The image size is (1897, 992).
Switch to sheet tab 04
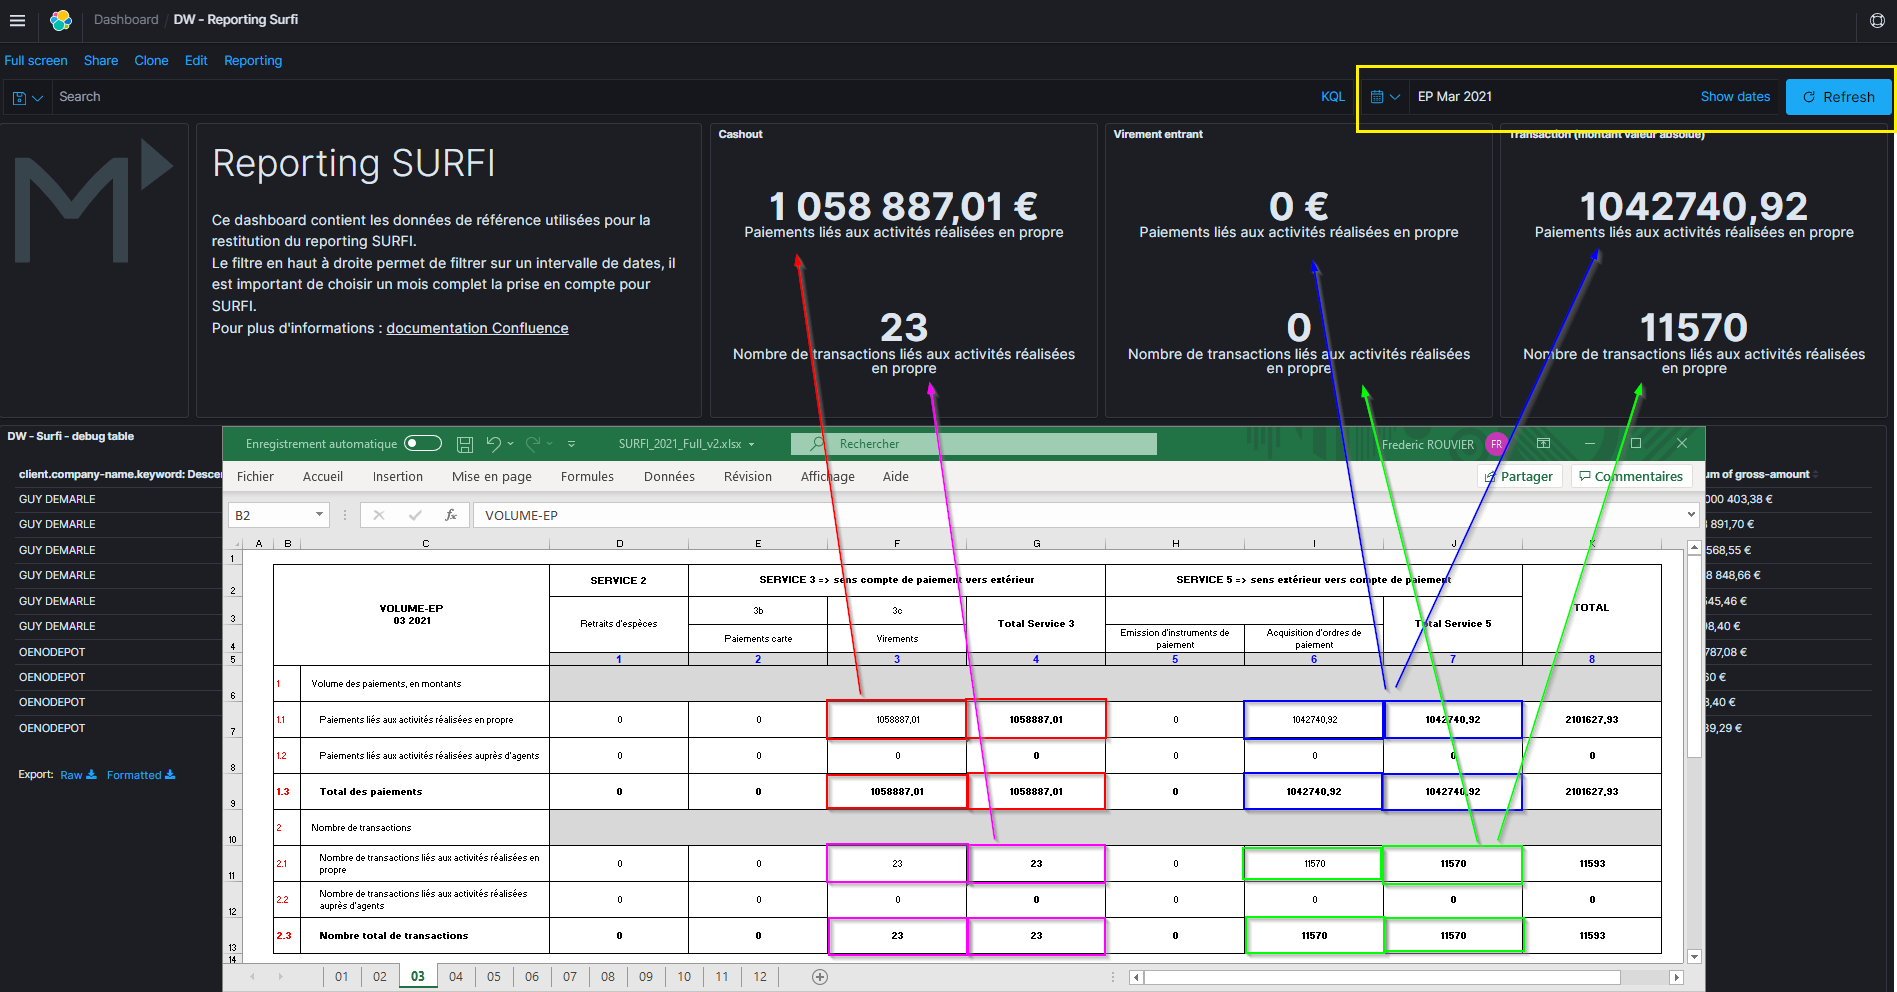pyautogui.click(x=456, y=977)
